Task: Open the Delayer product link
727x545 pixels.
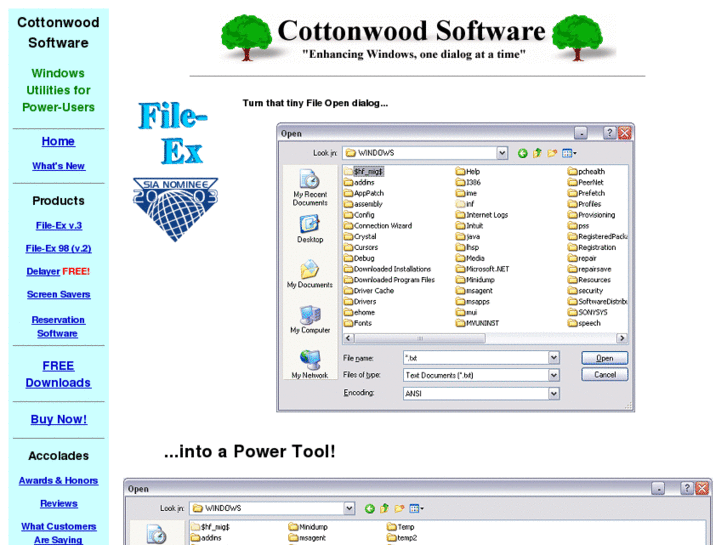Action: coord(43,271)
